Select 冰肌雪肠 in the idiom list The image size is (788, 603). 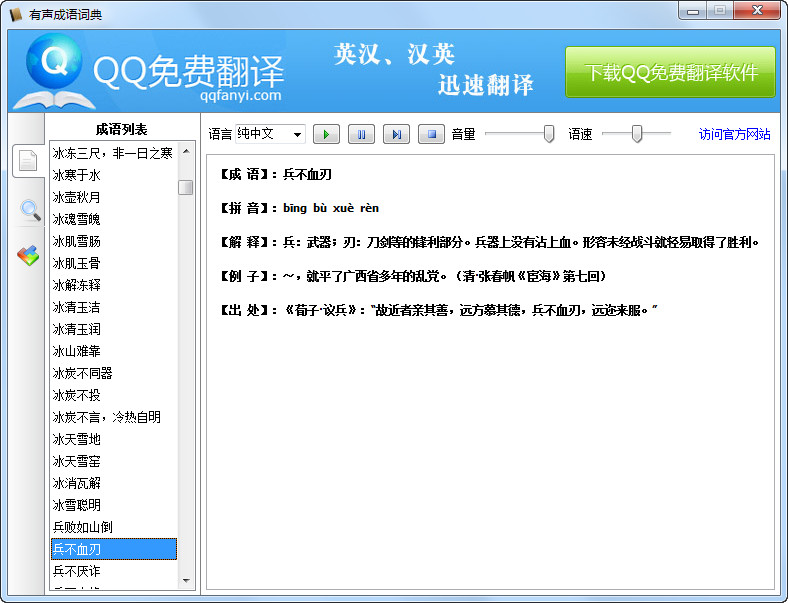coord(114,241)
